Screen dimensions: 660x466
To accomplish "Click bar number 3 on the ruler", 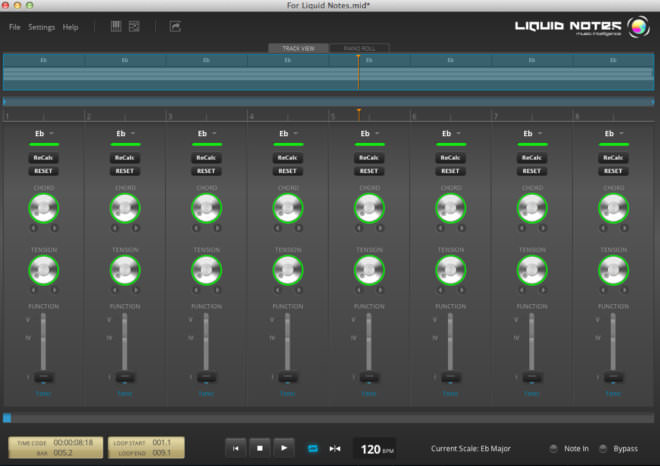I will click(x=170, y=117).
